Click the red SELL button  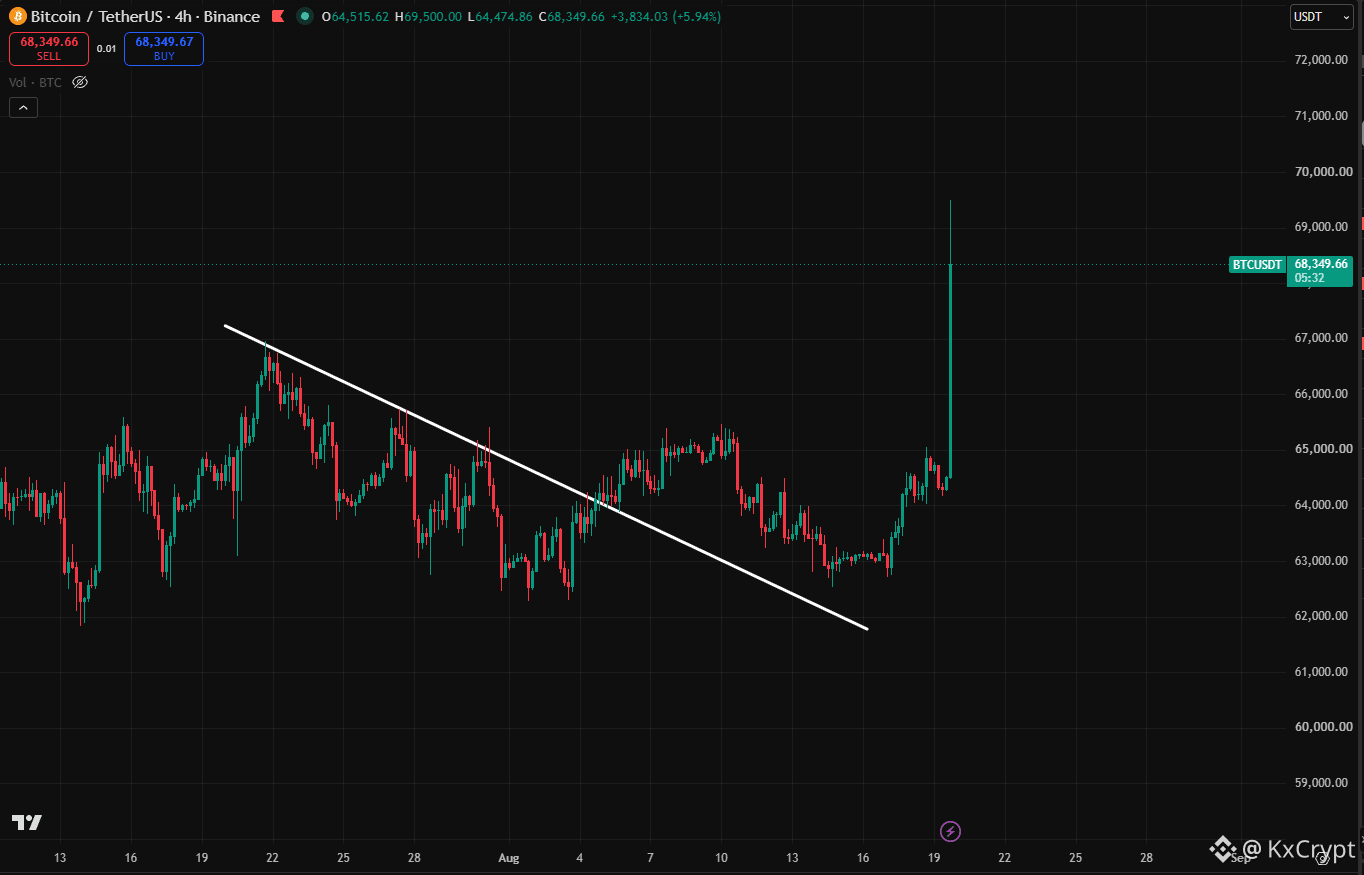[x=49, y=48]
